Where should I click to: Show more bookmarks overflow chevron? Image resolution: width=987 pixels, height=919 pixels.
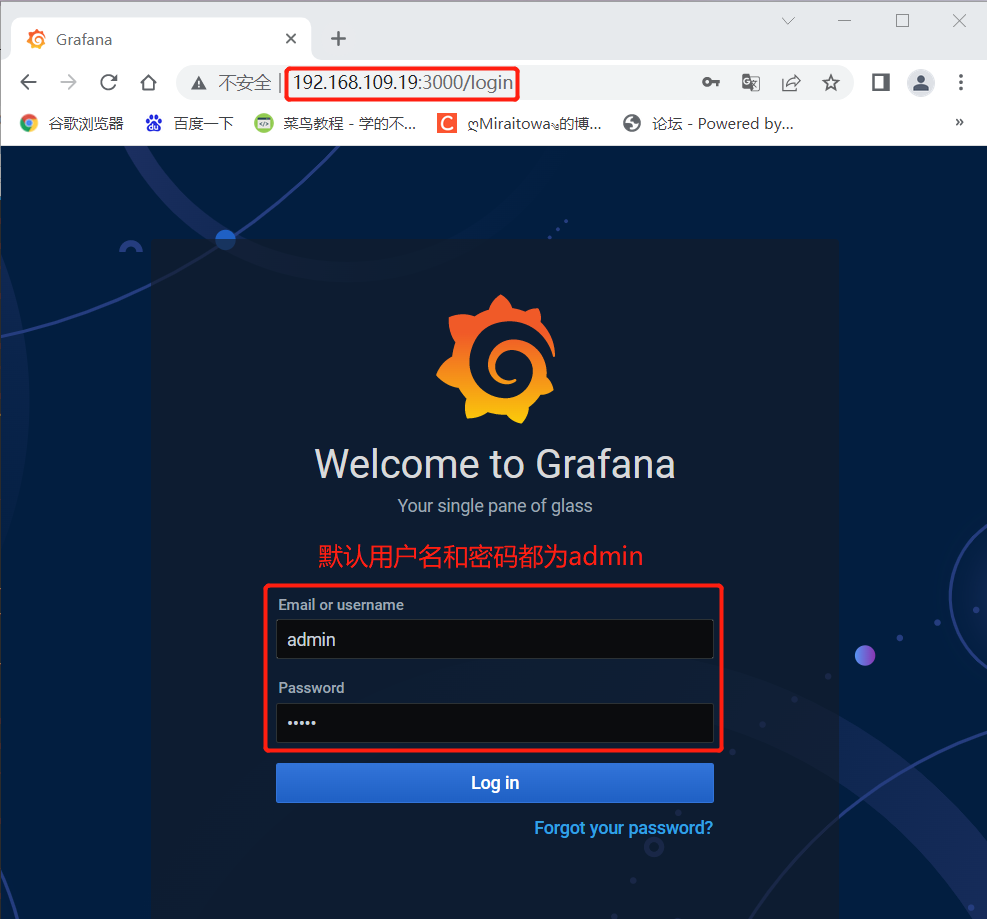point(959,123)
